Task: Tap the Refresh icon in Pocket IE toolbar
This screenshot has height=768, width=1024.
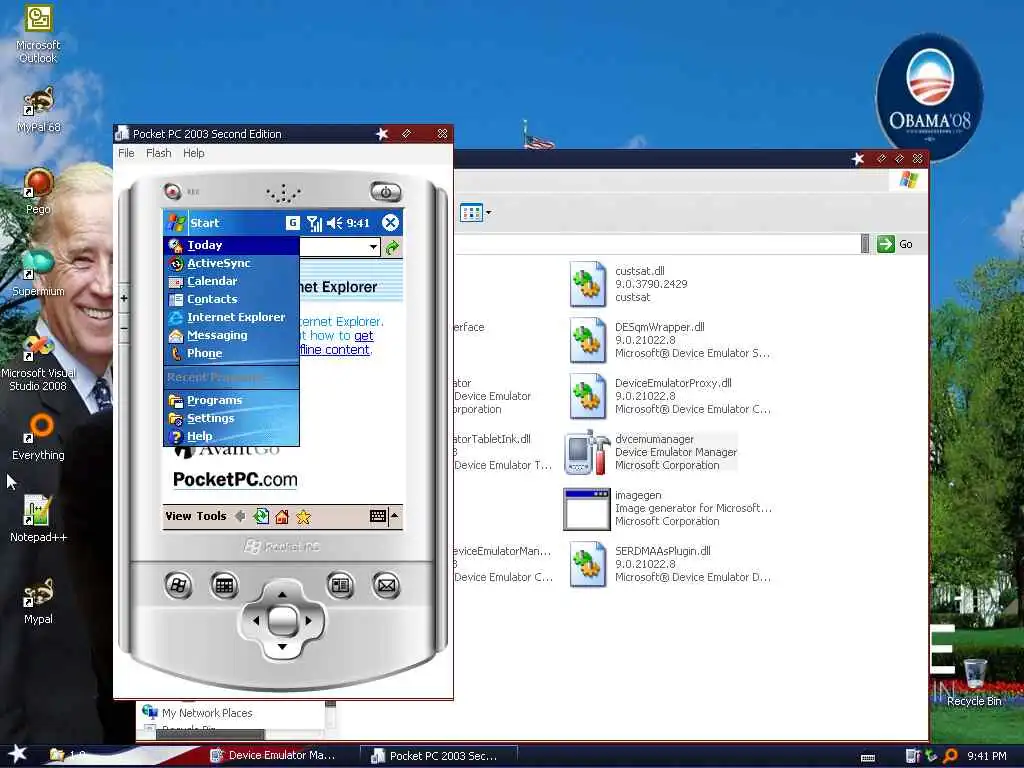Action: tap(261, 516)
